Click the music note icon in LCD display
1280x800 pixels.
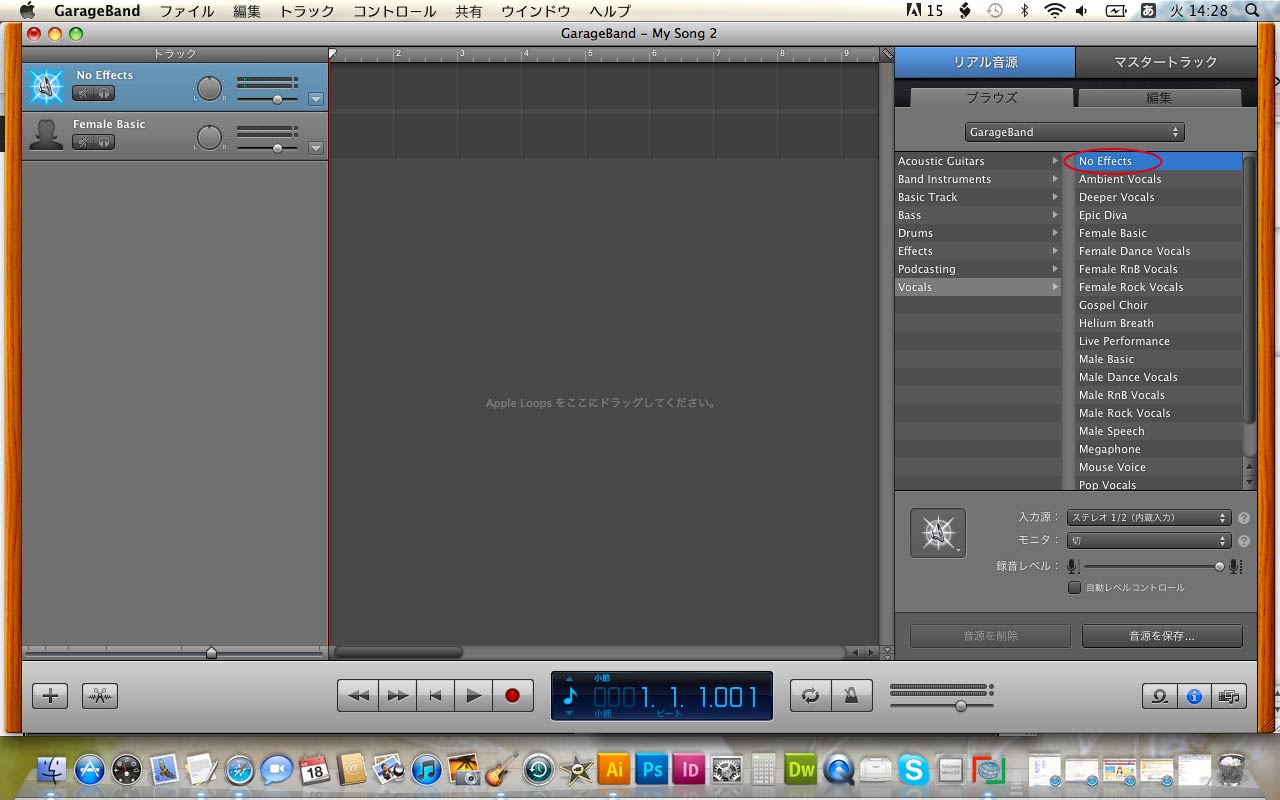tap(570, 695)
